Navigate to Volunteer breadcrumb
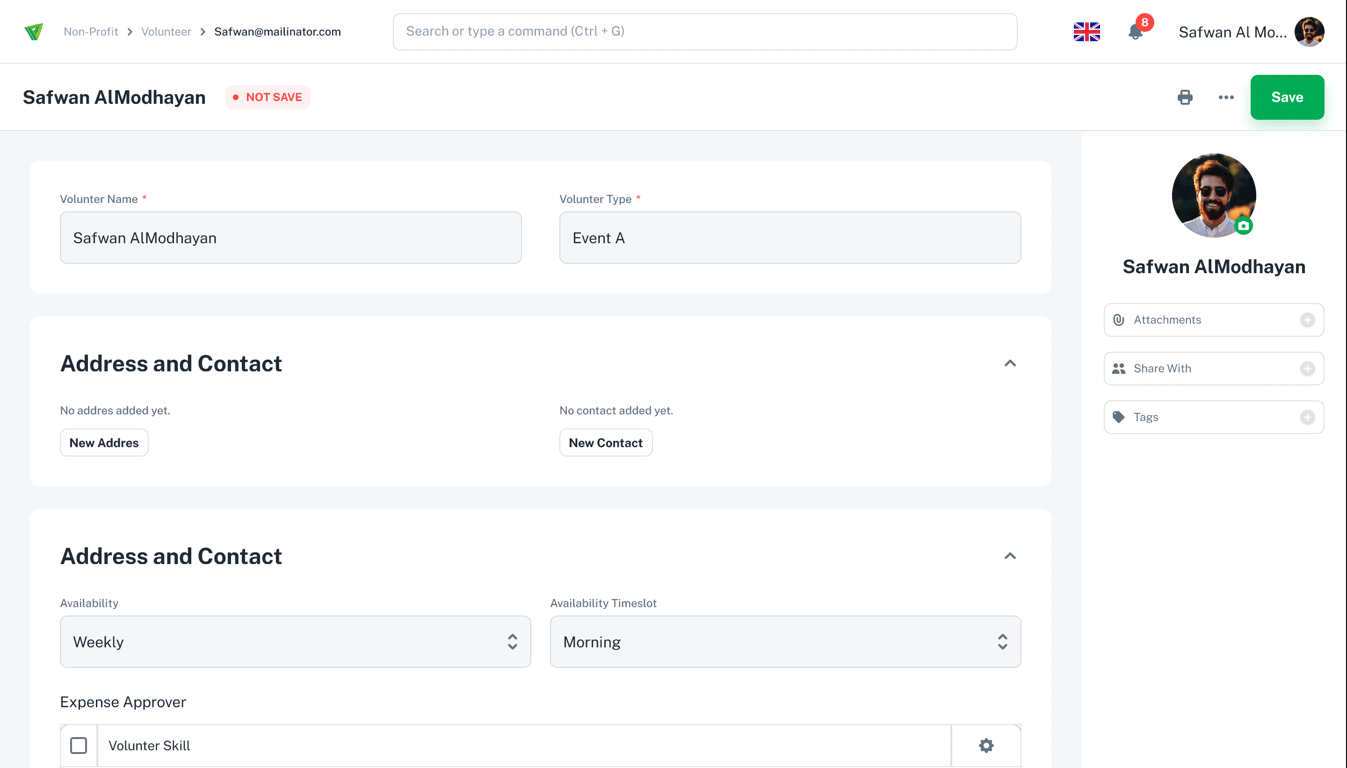The width and height of the screenshot is (1347, 768). point(166,32)
